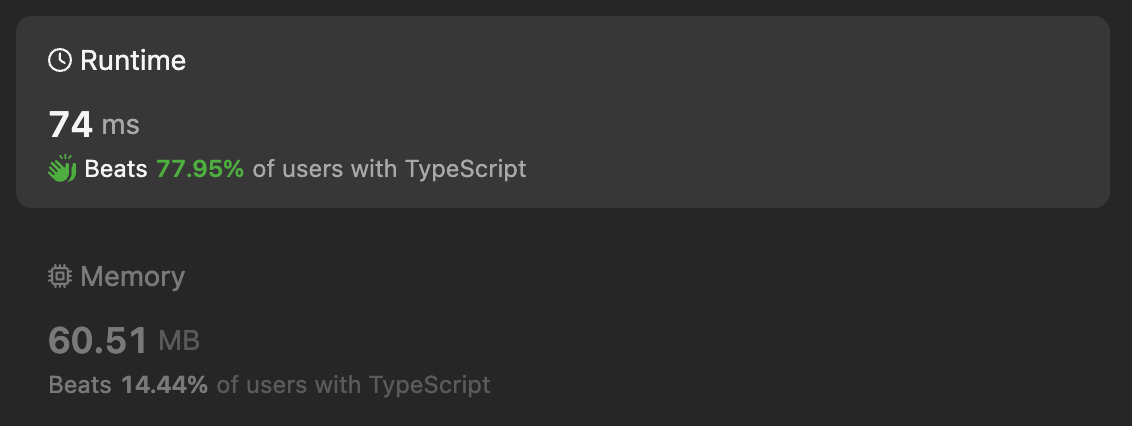
Task: Select the Memory heading label
Action: pos(132,277)
